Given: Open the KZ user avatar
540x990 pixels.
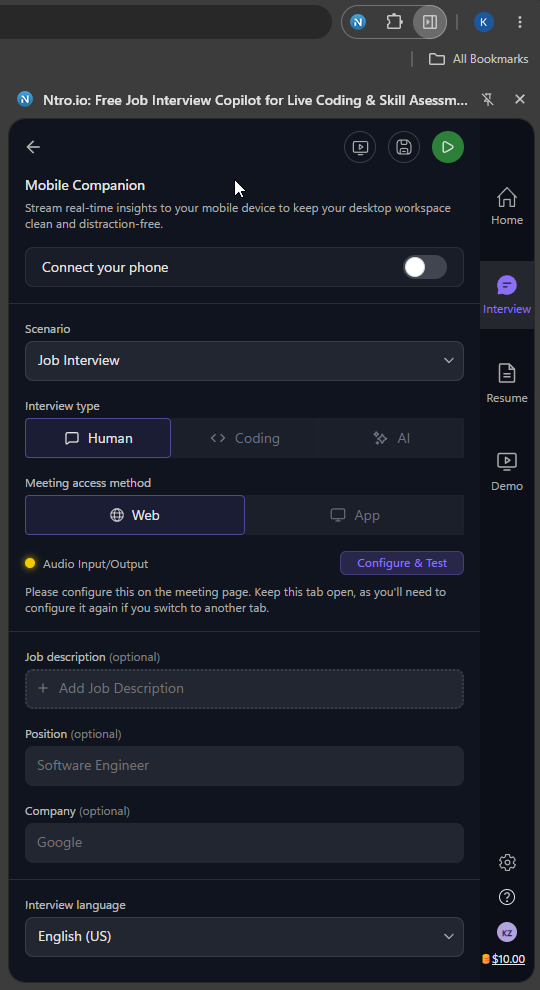Looking at the screenshot, I should (507, 932).
